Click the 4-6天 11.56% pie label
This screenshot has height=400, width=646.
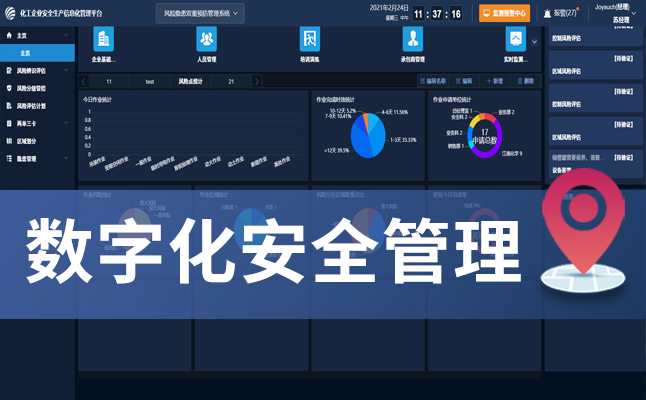pyautogui.click(x=395, y=112)
